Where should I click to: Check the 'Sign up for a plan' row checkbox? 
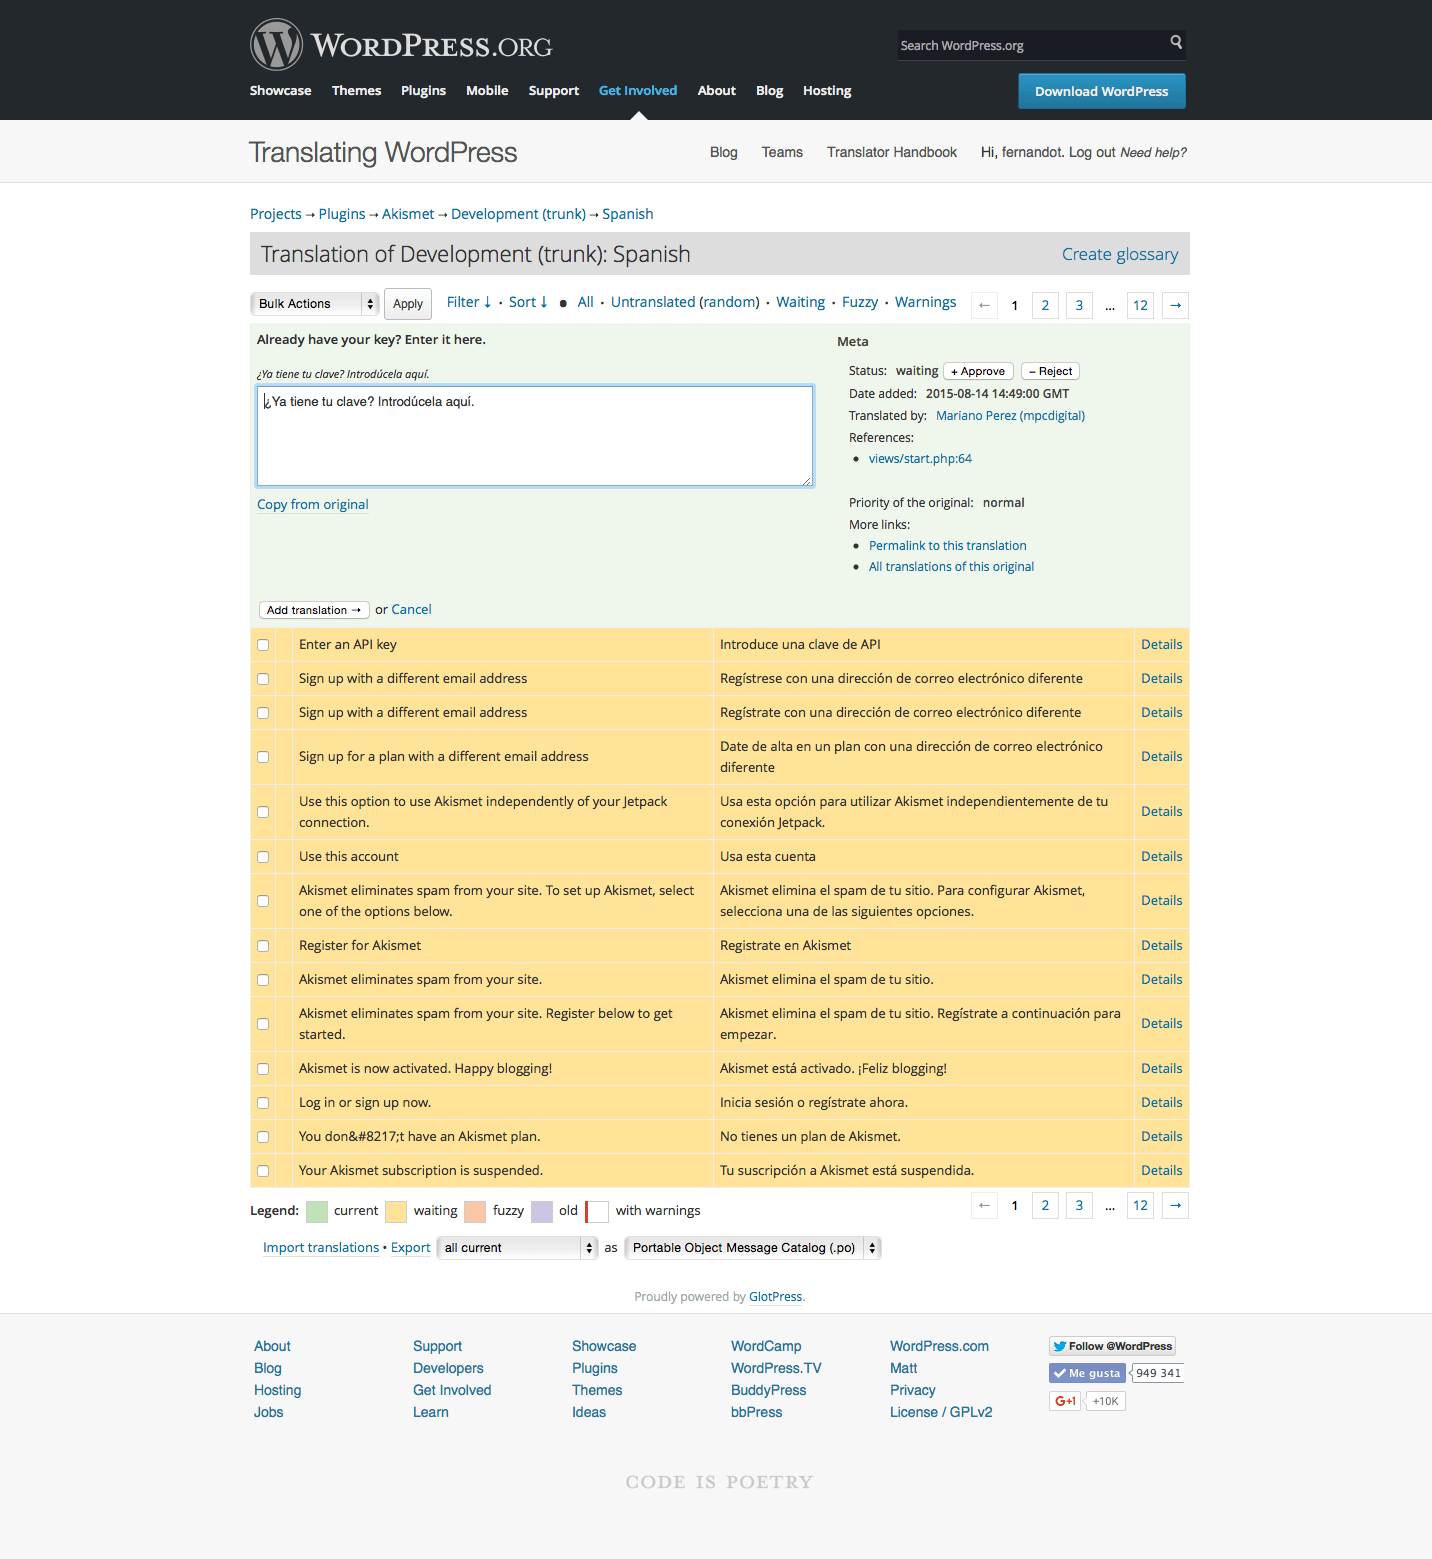coord(263,757)
